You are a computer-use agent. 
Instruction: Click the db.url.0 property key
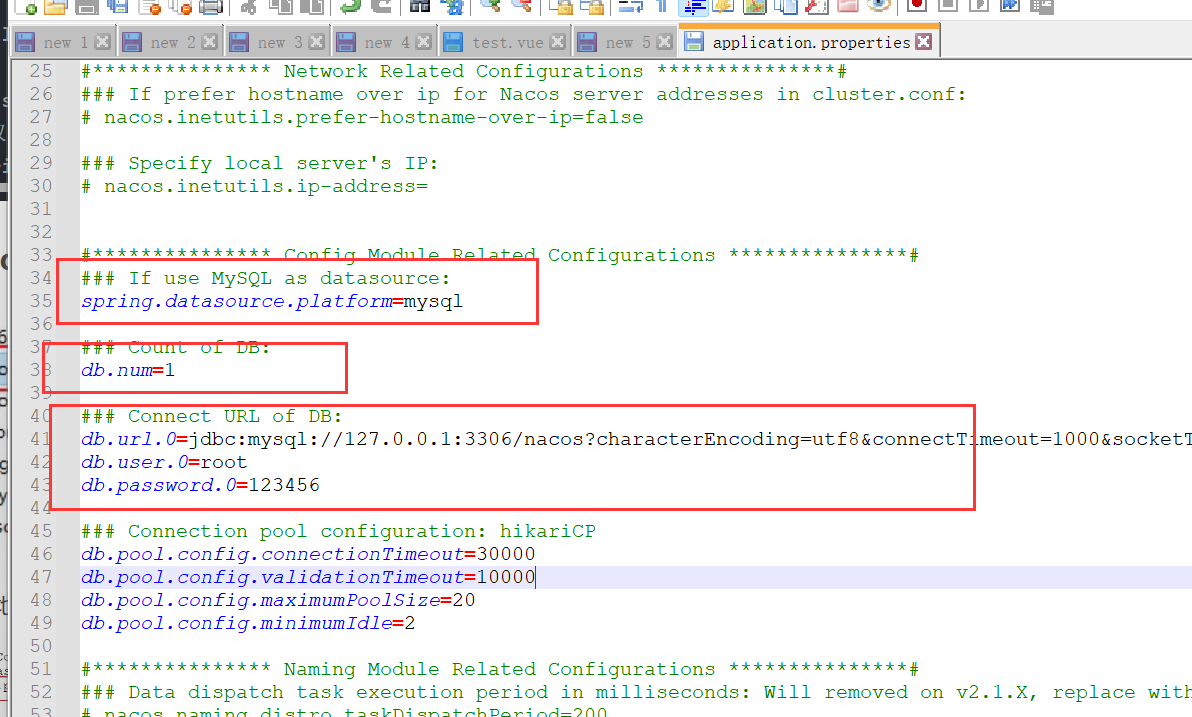click(128, 439)
